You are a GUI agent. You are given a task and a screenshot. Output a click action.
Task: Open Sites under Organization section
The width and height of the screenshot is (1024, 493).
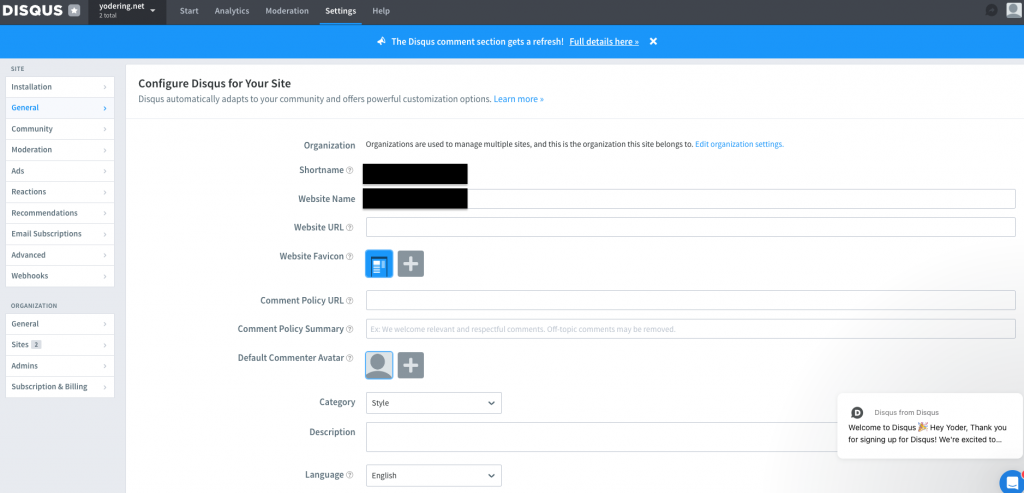59,345
